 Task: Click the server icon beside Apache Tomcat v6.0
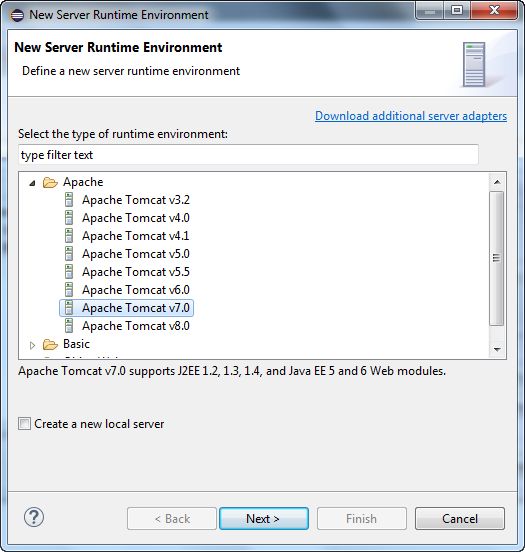[69, 289]
